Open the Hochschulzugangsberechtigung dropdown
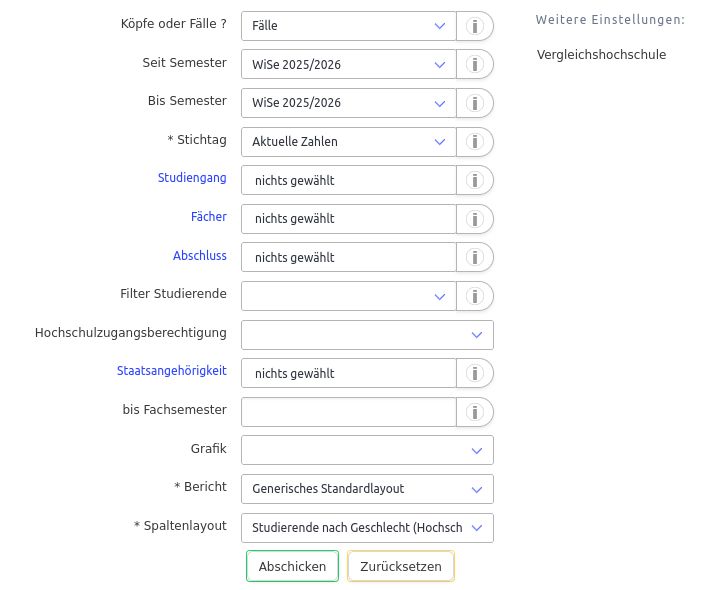 click(367, 335)
